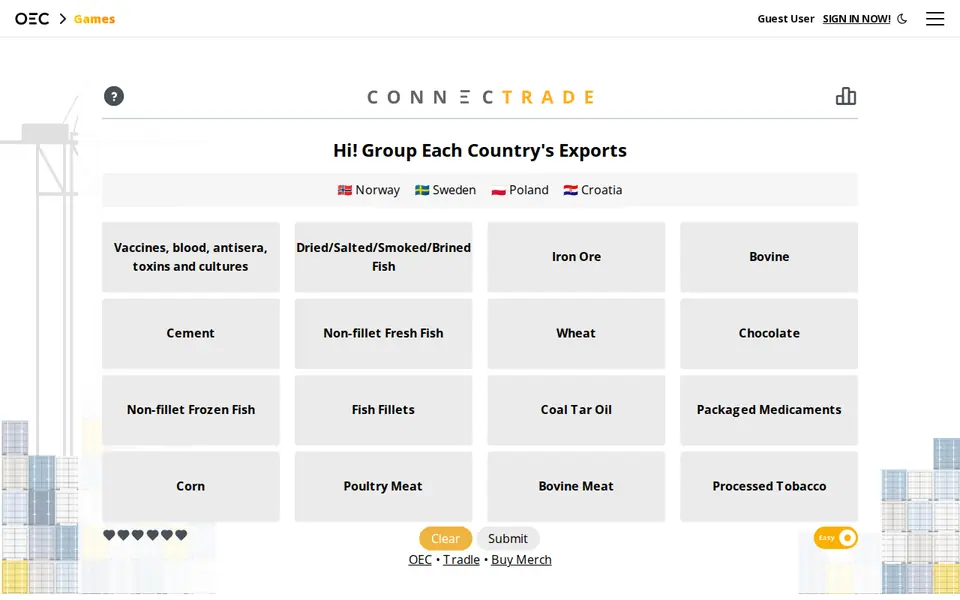Select the Dried/Salted/Smoked/Brined Fish tile

(383, 257)
